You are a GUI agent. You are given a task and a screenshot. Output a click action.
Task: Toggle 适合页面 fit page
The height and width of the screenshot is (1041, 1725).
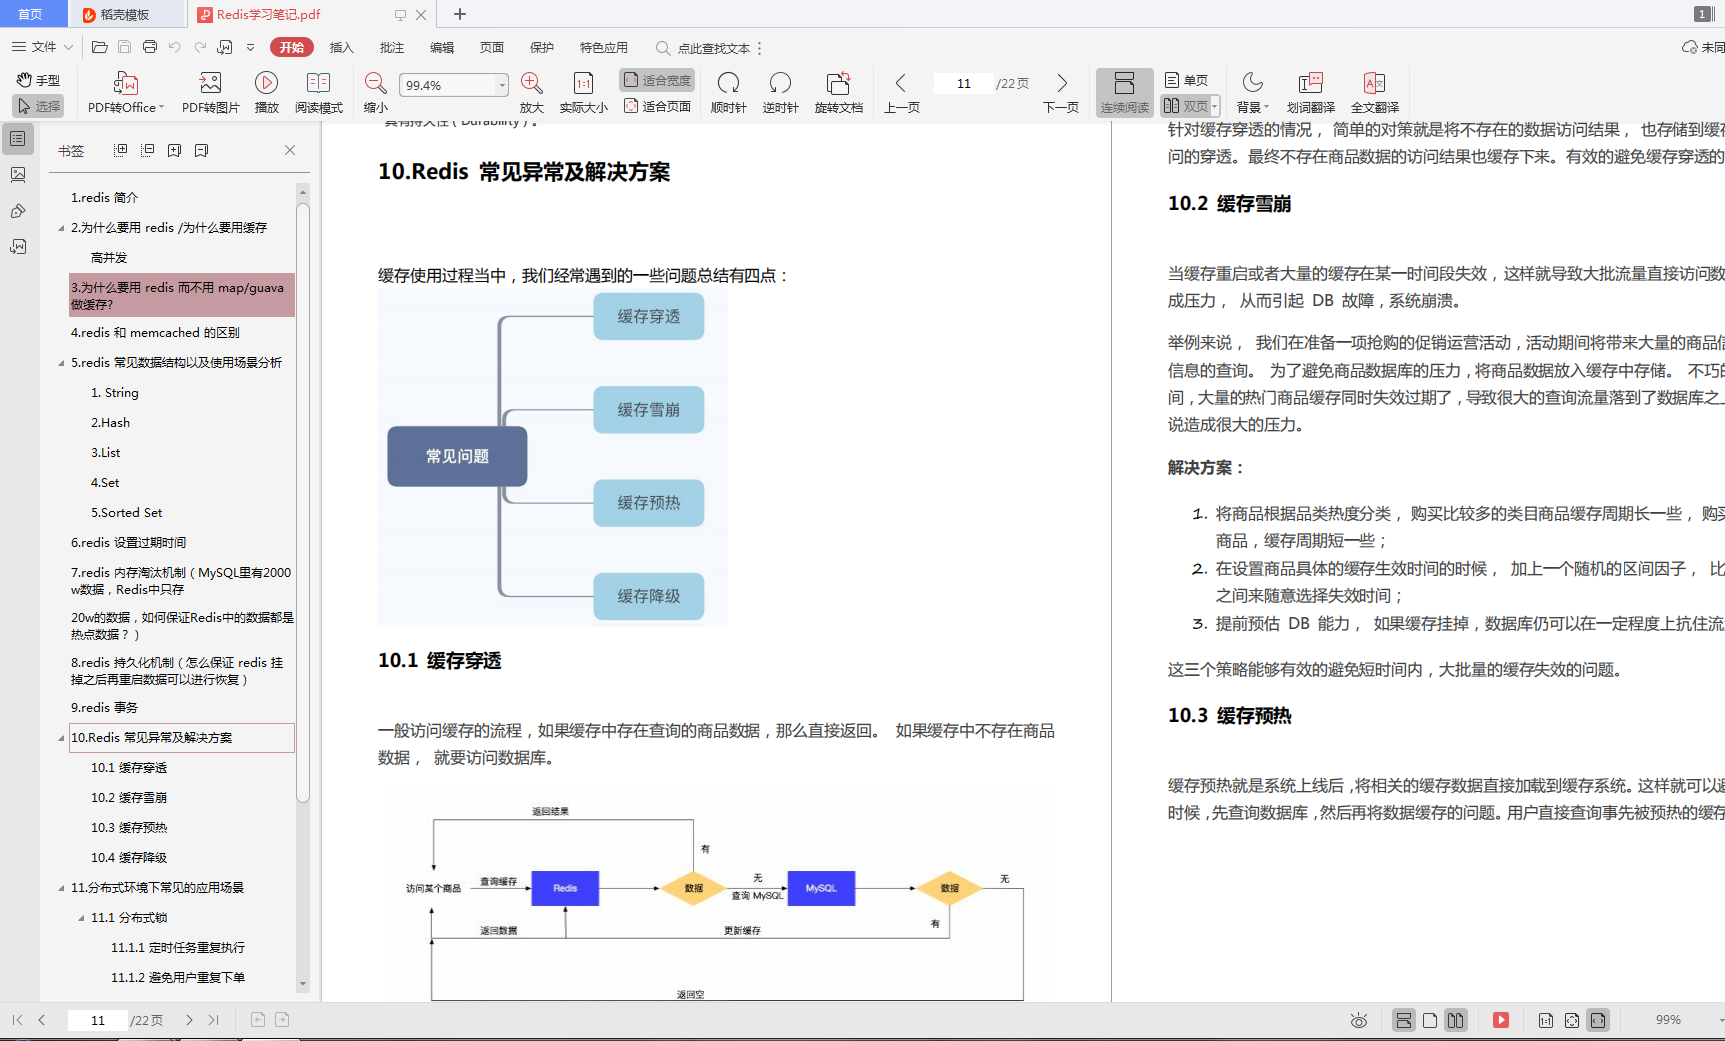[657, 106]
